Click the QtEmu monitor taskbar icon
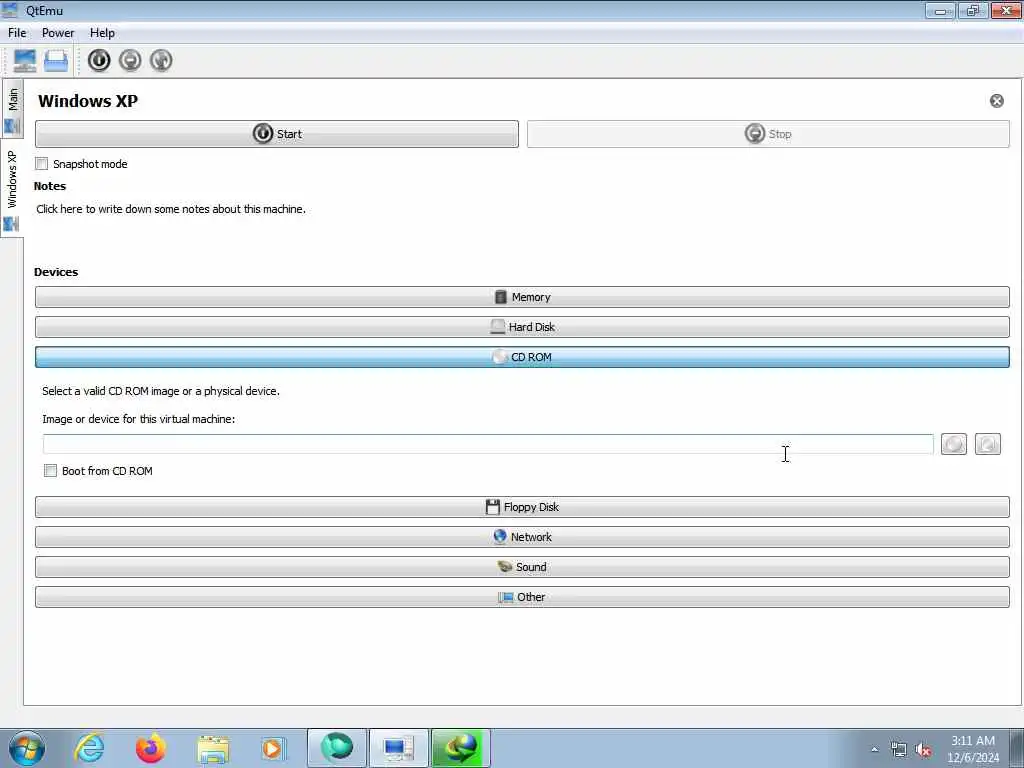The height and width of the screenshot is (768, 1024). 398,748
